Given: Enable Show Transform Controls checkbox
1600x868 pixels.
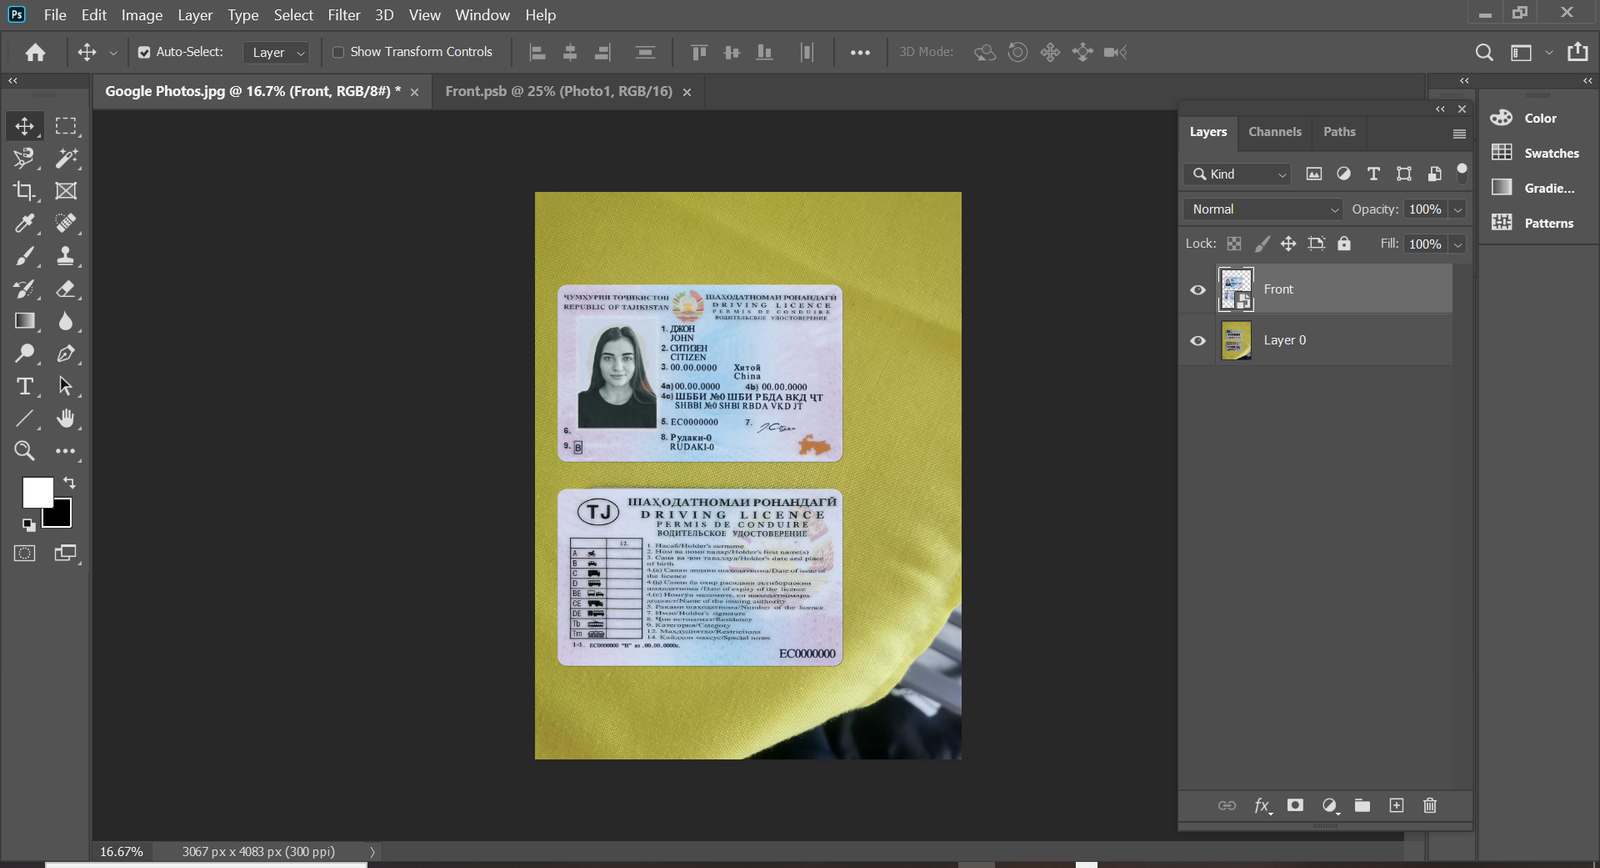Looking at the screenshot, I should [x=338, y=52].
